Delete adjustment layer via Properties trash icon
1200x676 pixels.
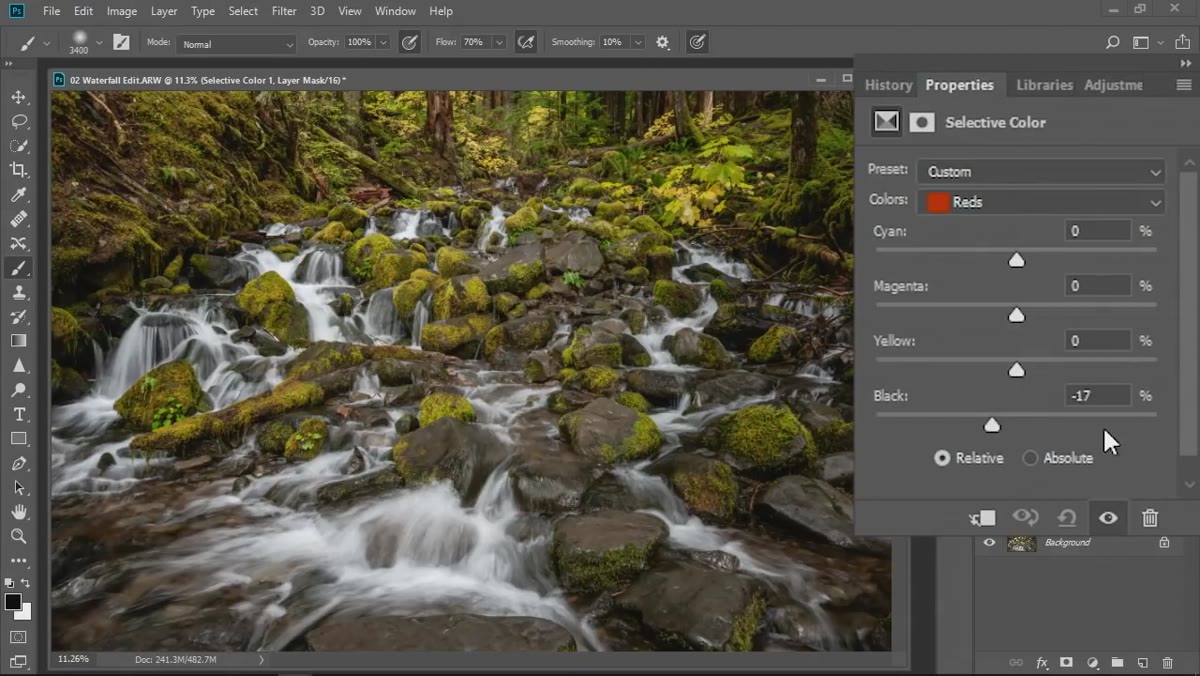pos(1150,517)
